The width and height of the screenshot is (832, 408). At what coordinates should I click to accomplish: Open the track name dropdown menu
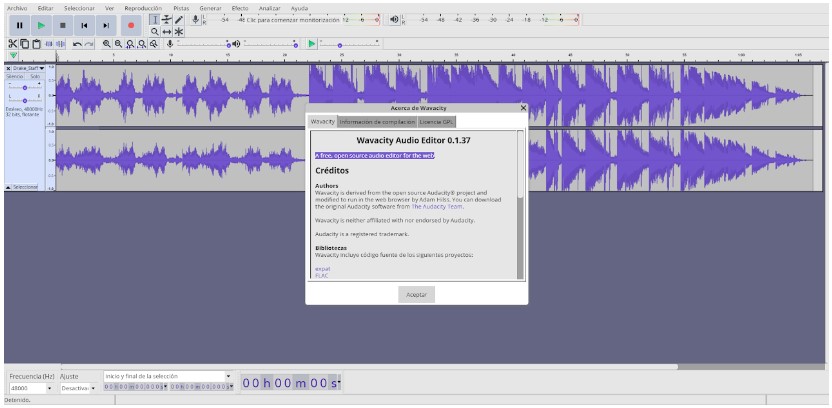[27, 68]
